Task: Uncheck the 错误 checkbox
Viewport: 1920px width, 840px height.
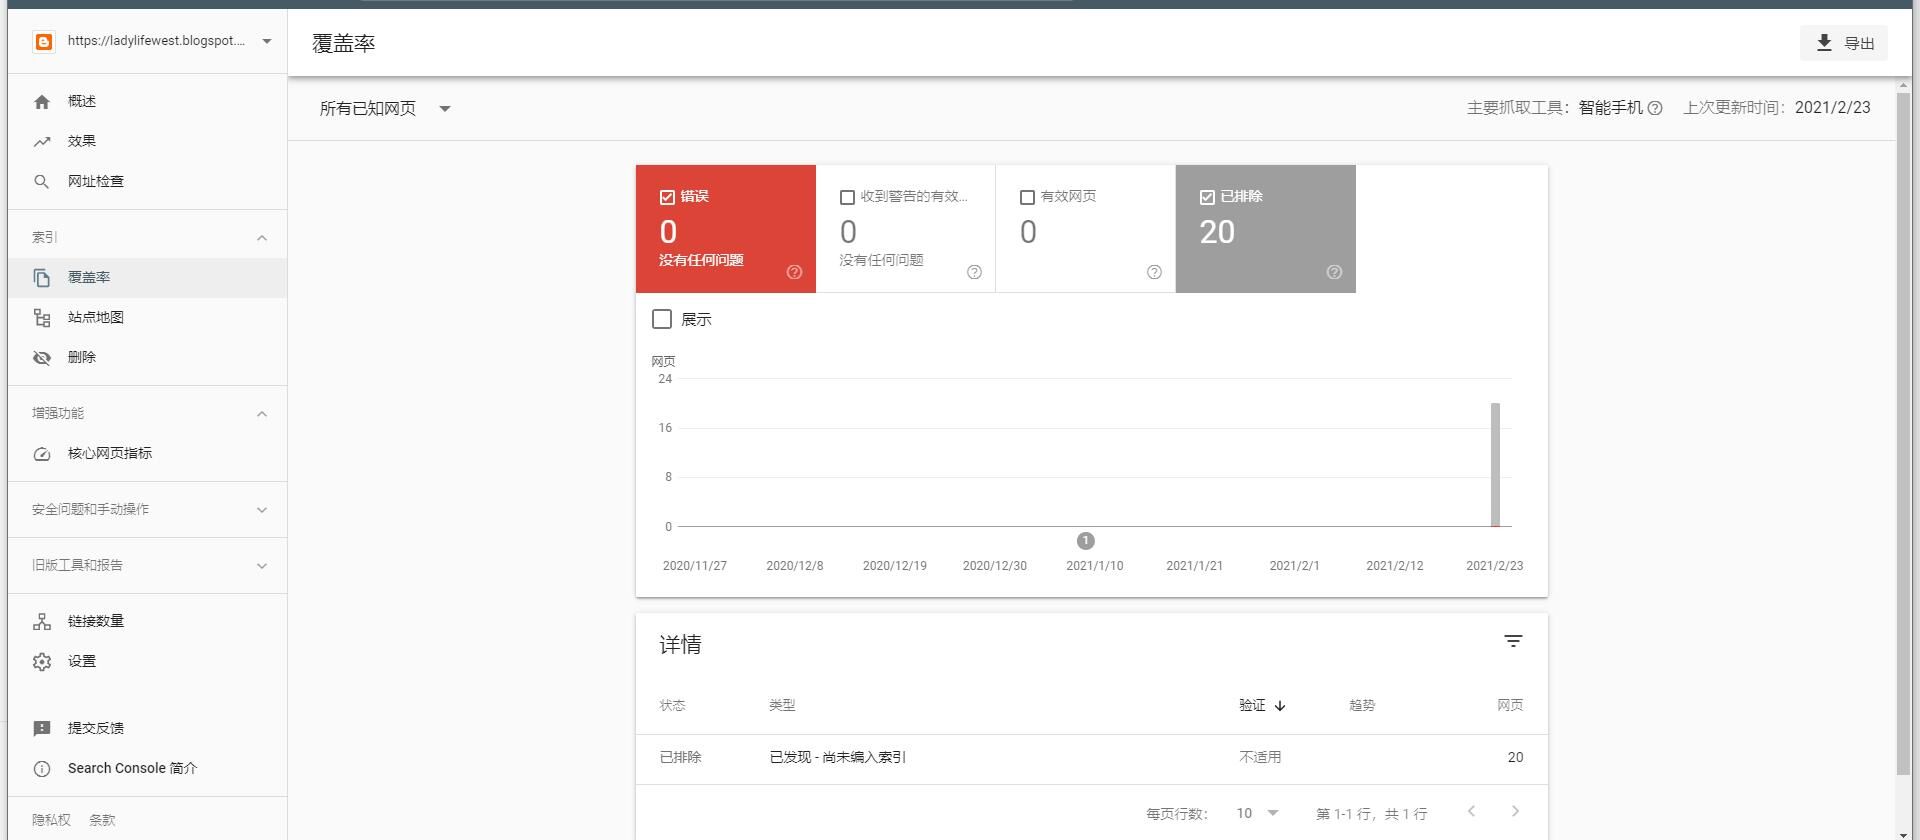Action: pos(667,197)
